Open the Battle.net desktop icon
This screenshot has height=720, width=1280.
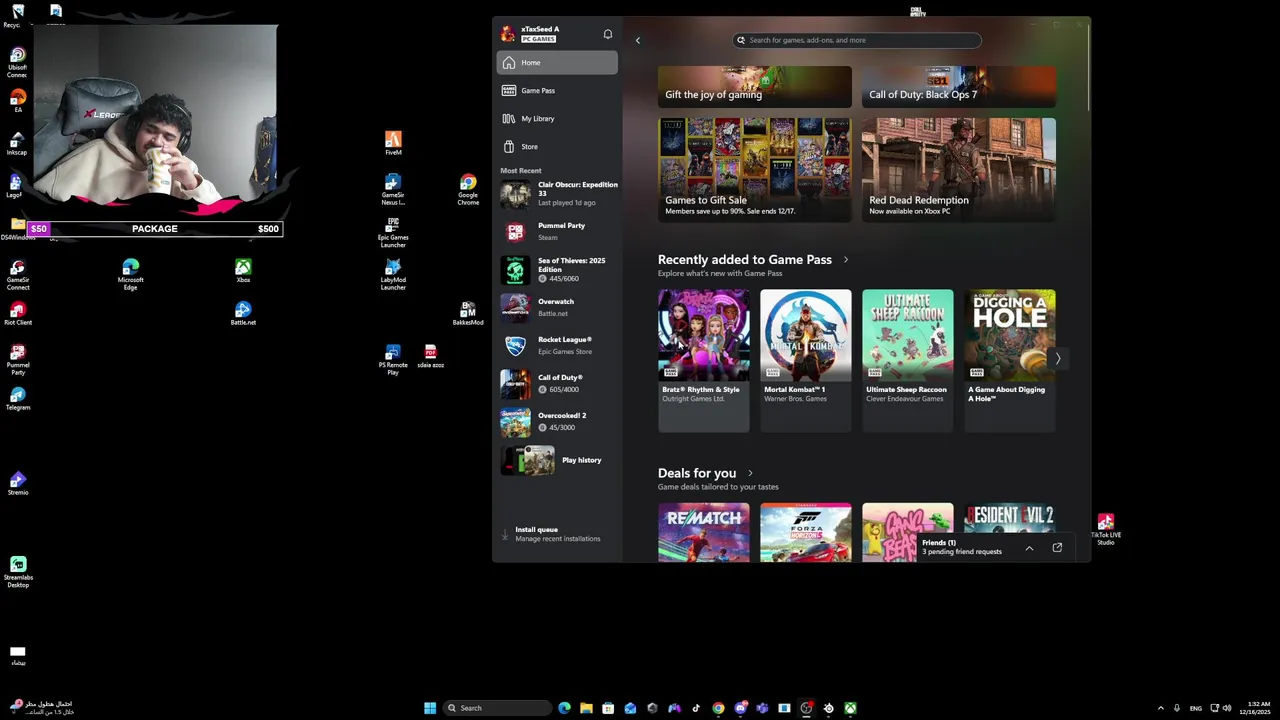click(243, 314)
